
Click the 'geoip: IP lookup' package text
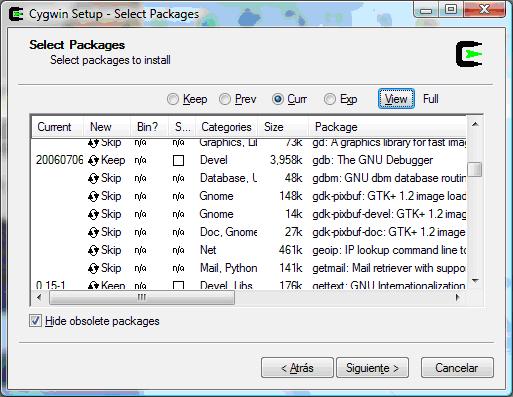pyautogui.click(x=389, y=250)
